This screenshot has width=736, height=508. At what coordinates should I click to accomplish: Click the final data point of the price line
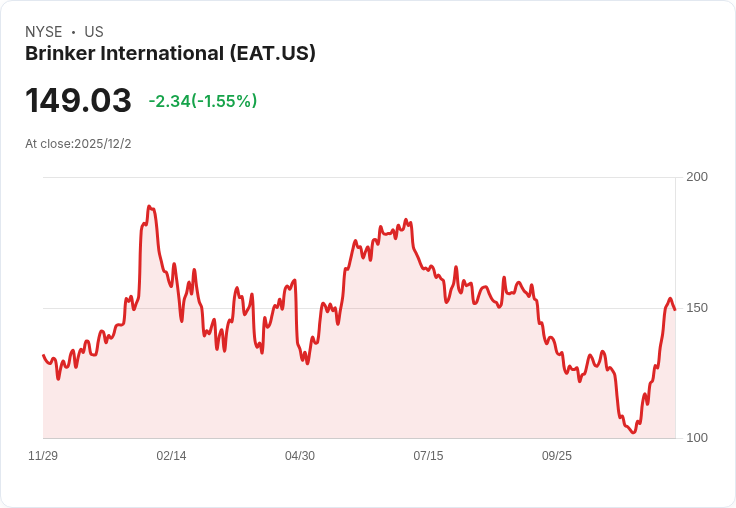675,309
